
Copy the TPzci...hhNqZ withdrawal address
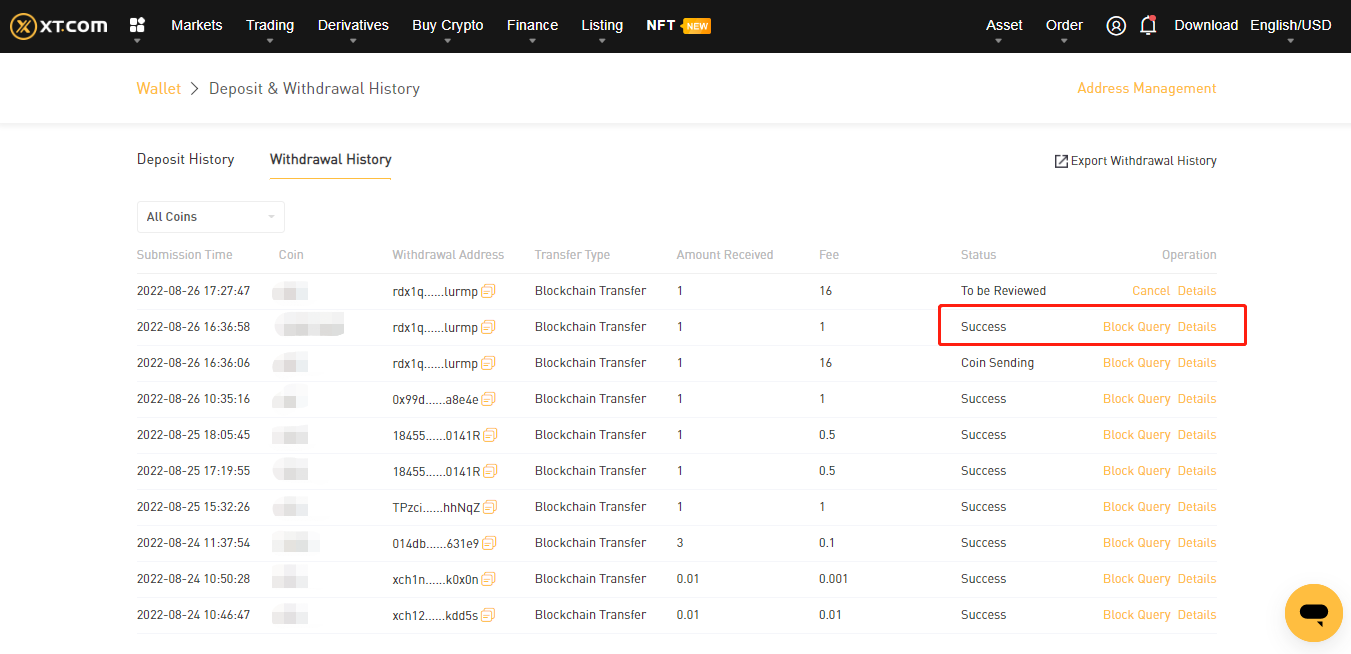click(489, 507)
